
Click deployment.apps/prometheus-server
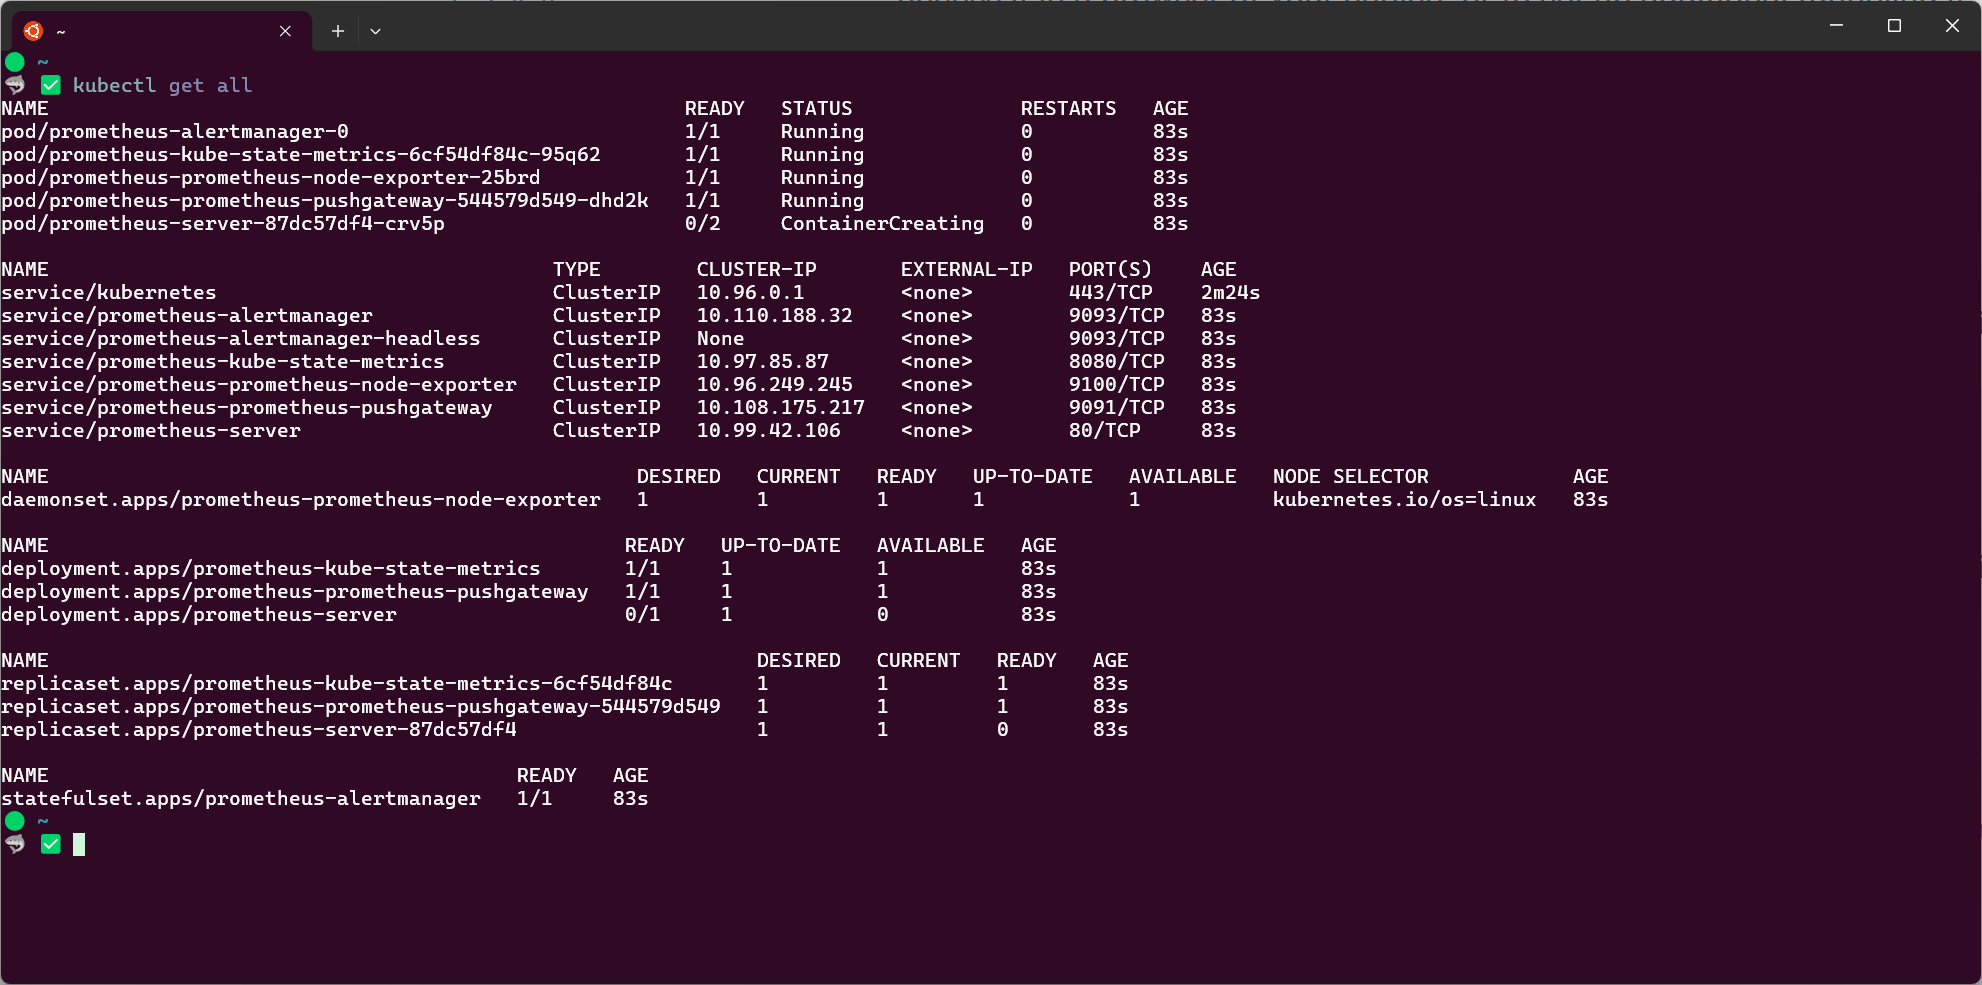pos(199,614)
